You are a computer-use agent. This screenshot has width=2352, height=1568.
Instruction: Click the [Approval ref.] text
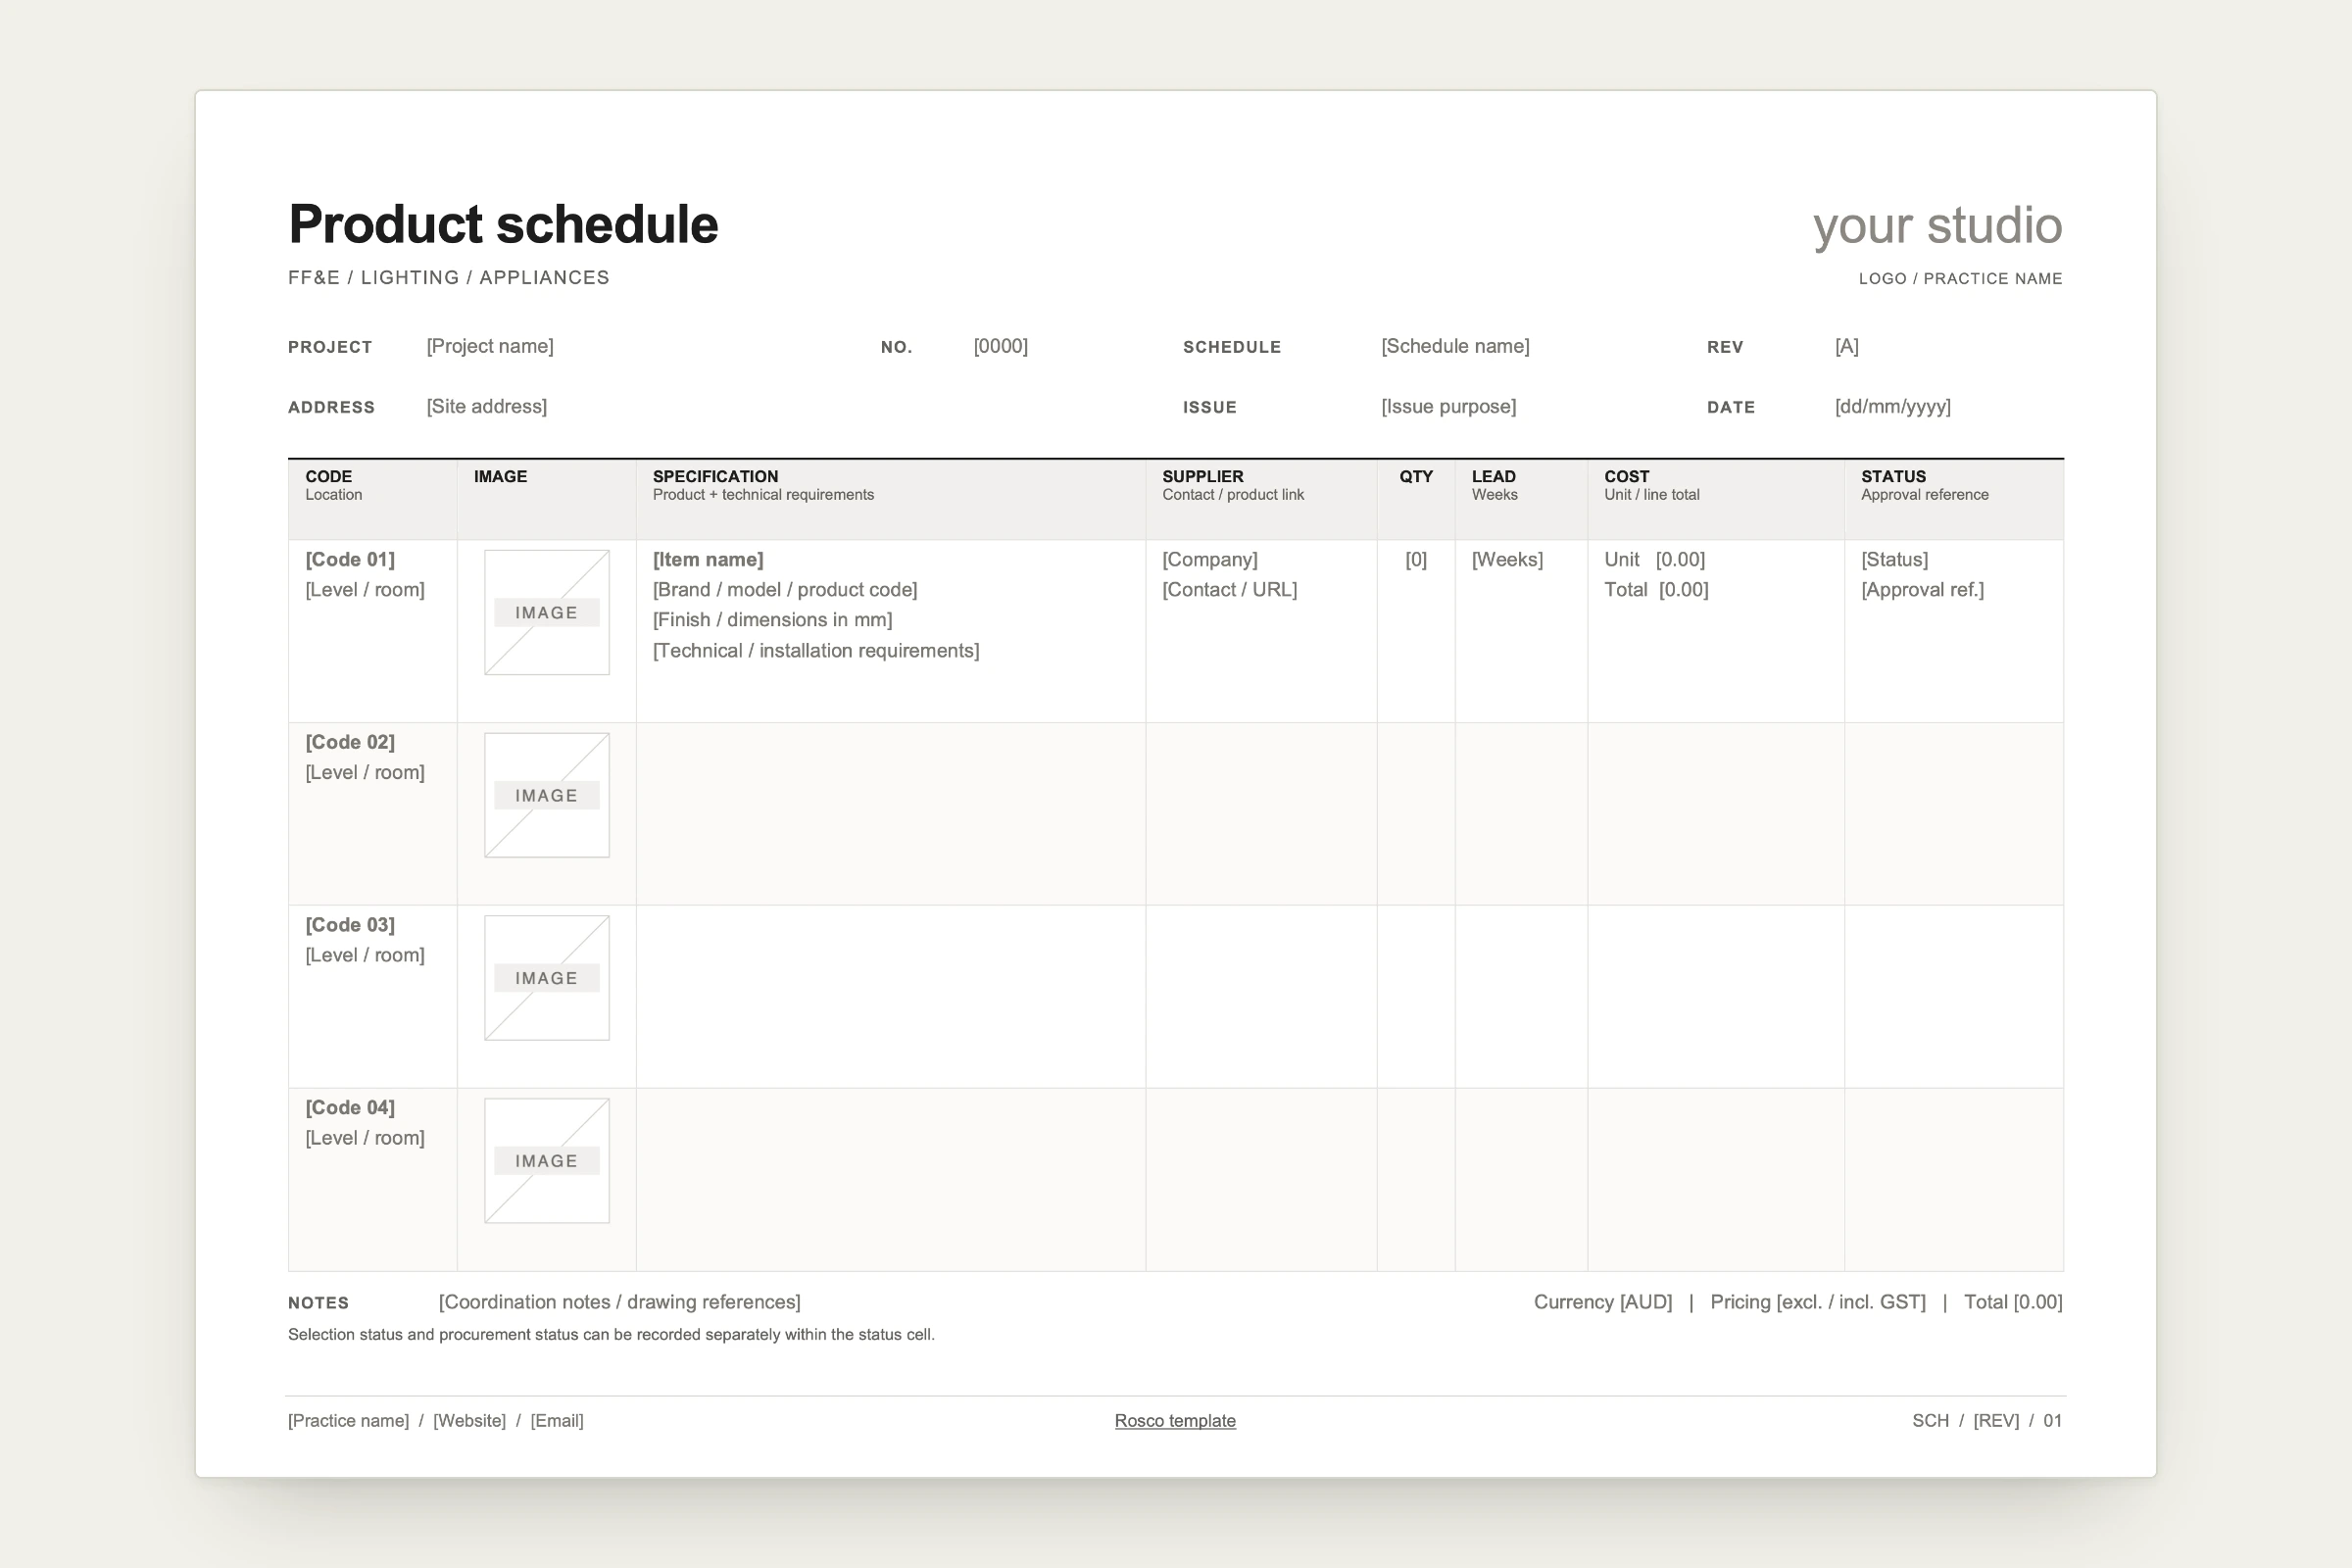1922,589
